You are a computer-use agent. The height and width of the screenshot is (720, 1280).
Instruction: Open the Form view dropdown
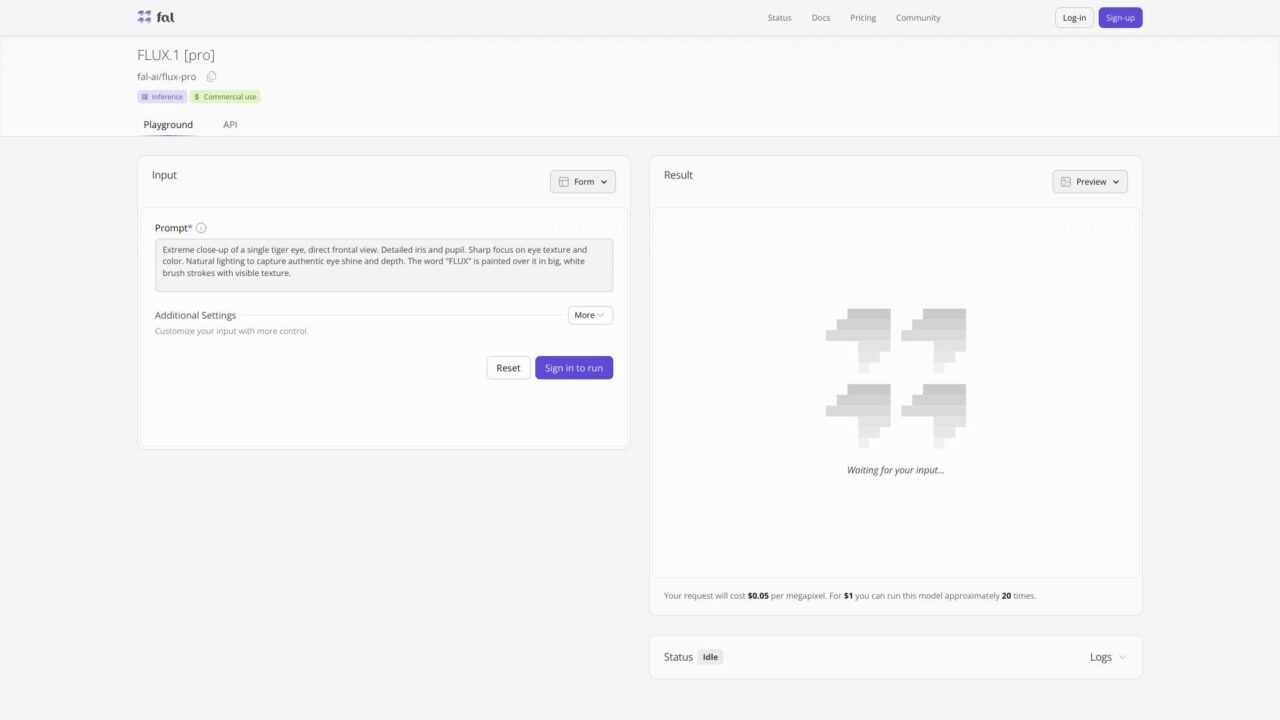coord(583,181)
